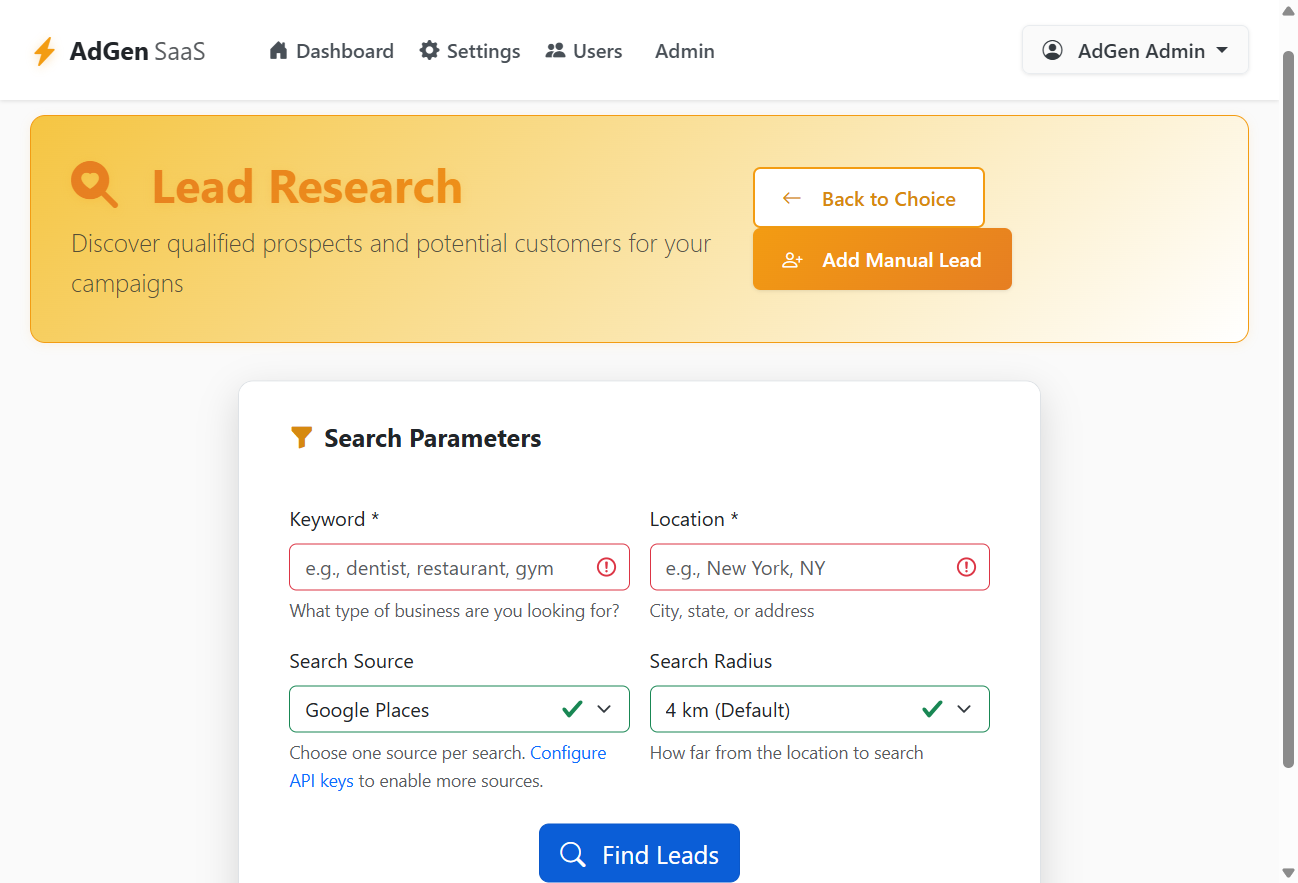The width and height of the screenshot is (1298, 883).
Task: Click the AdGen lightning bolt logo
Action: coord(44,51)
